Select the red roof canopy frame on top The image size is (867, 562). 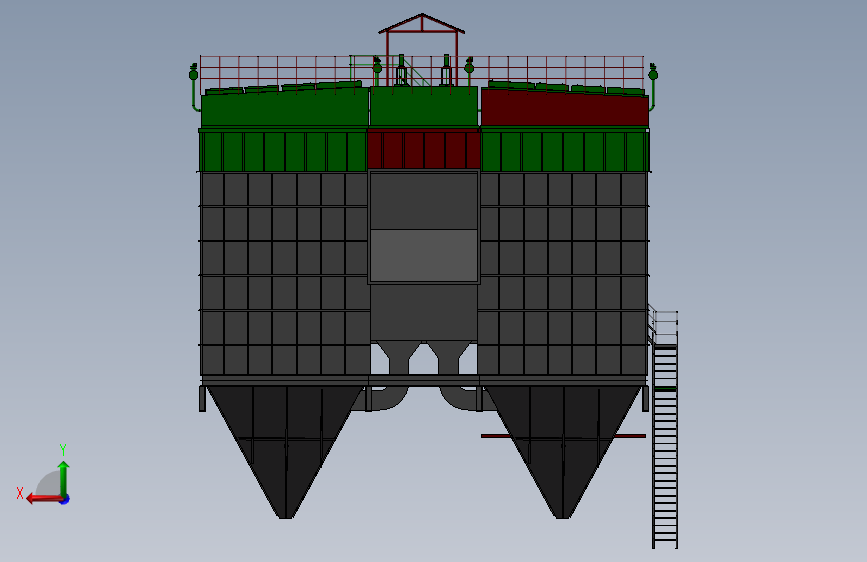(422, 49)
